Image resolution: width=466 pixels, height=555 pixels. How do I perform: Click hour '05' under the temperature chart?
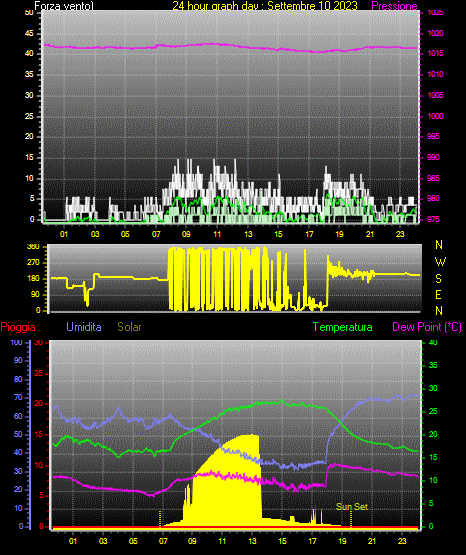[x=133, y=541]
